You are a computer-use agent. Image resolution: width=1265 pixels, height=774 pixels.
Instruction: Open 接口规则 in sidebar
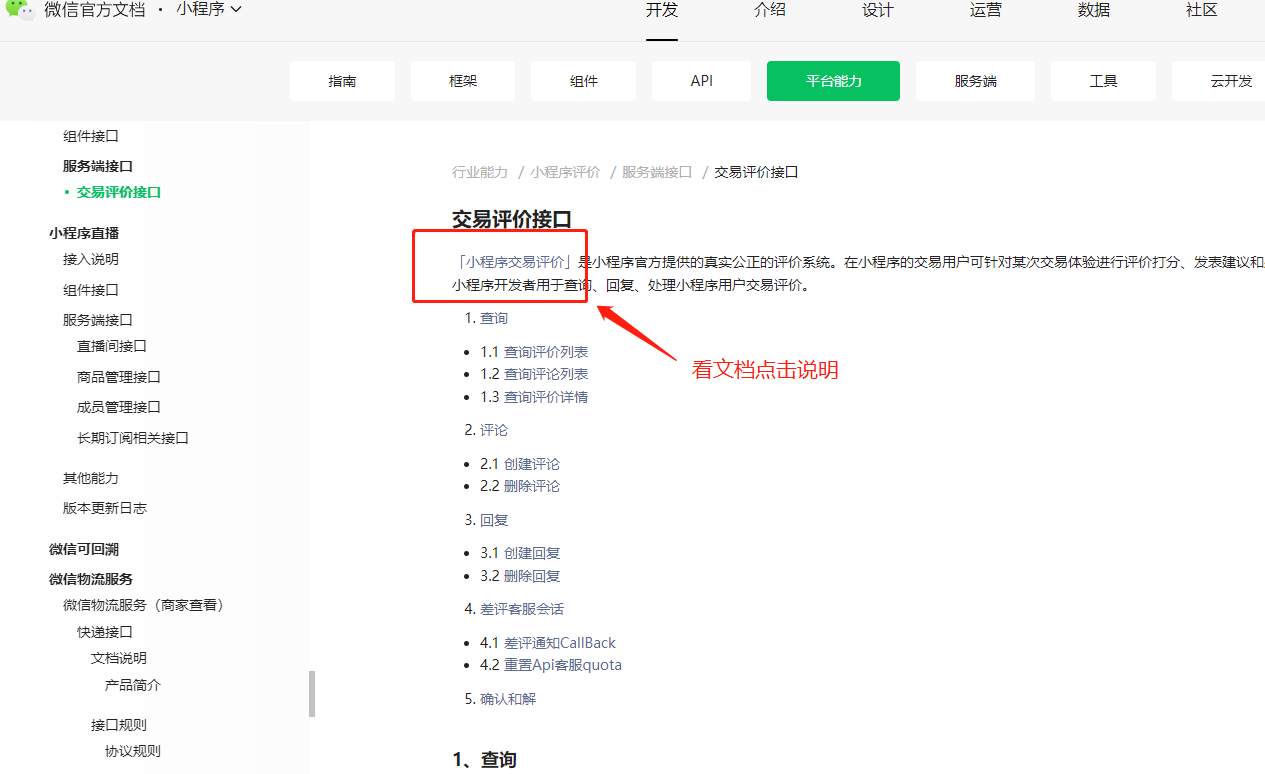[x=119, y=725]
